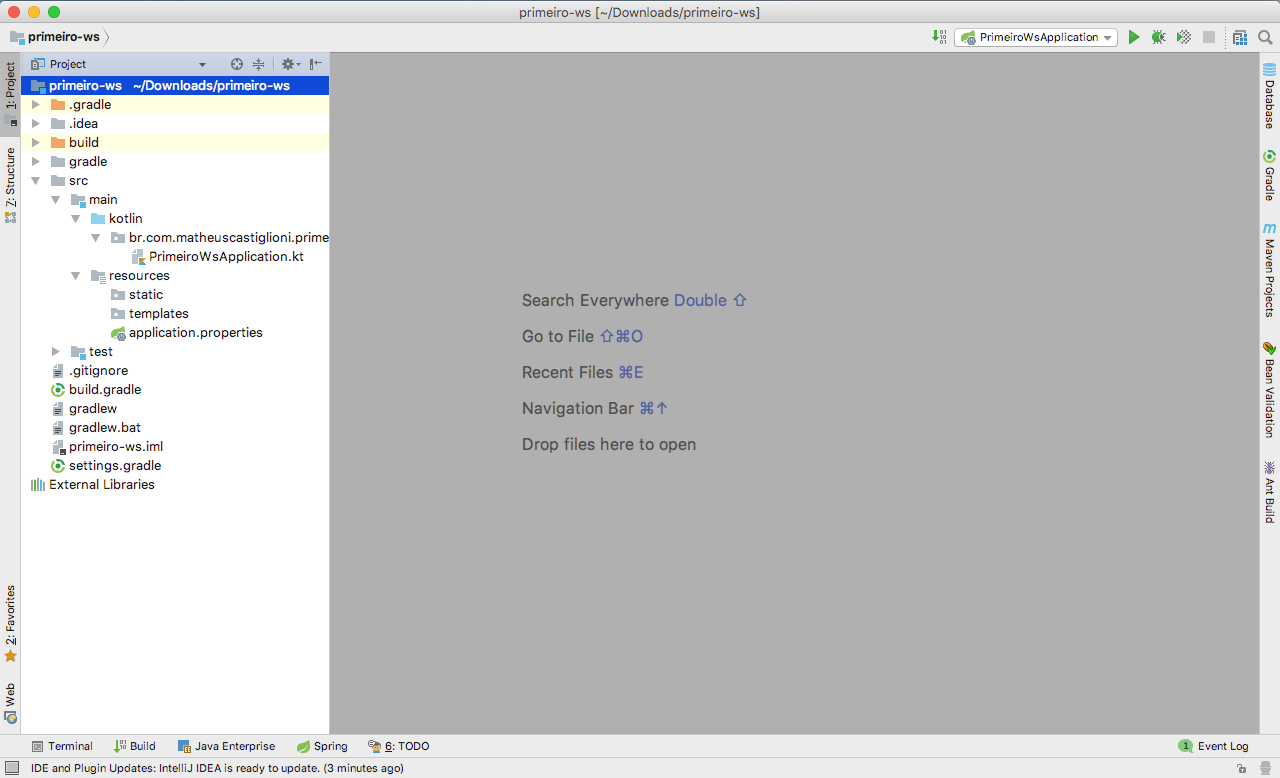
Task: Open Project panel gear settings icon
Action: (289, 64)
